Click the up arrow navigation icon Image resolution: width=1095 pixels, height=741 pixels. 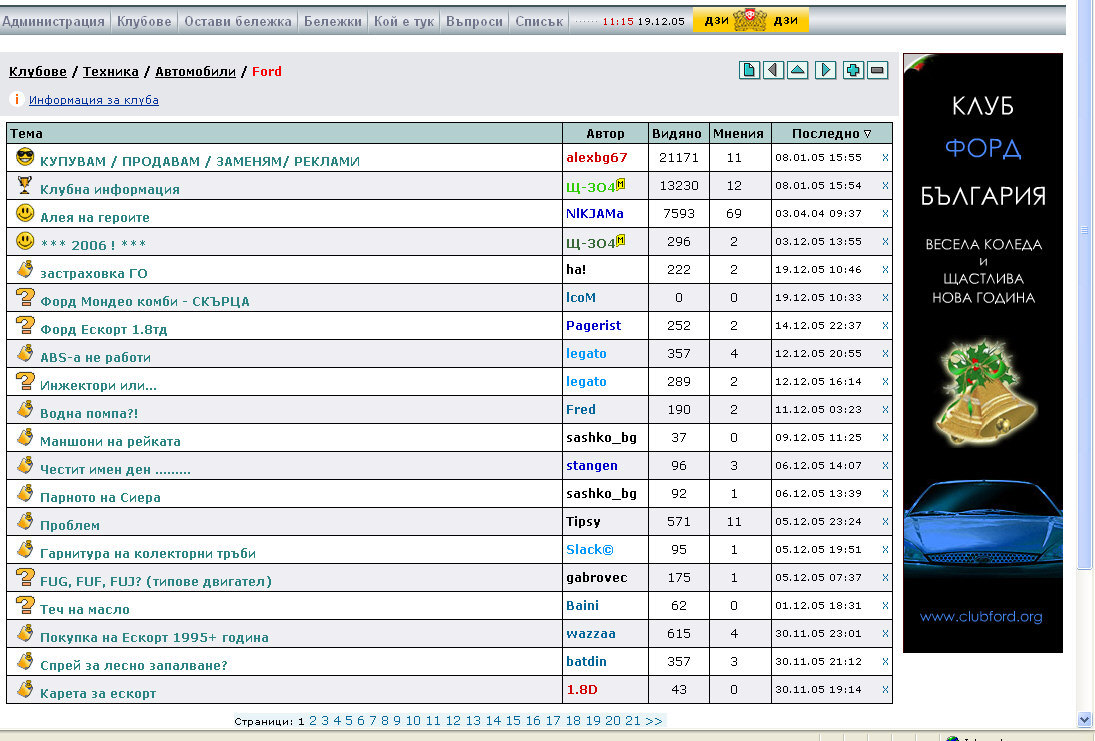(798, 70)
